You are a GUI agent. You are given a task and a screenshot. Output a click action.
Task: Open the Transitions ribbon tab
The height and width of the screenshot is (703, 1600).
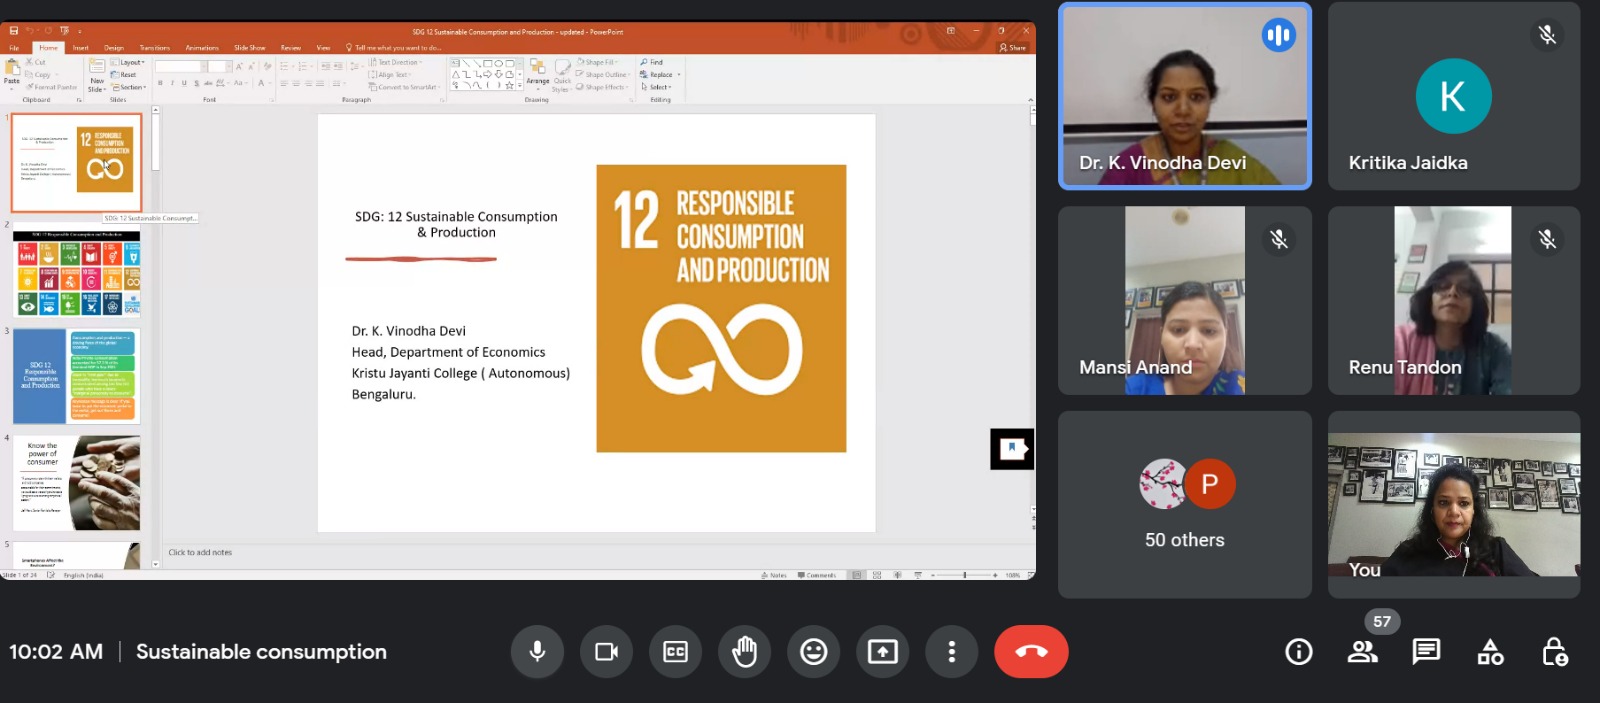[x=155, y=48]
